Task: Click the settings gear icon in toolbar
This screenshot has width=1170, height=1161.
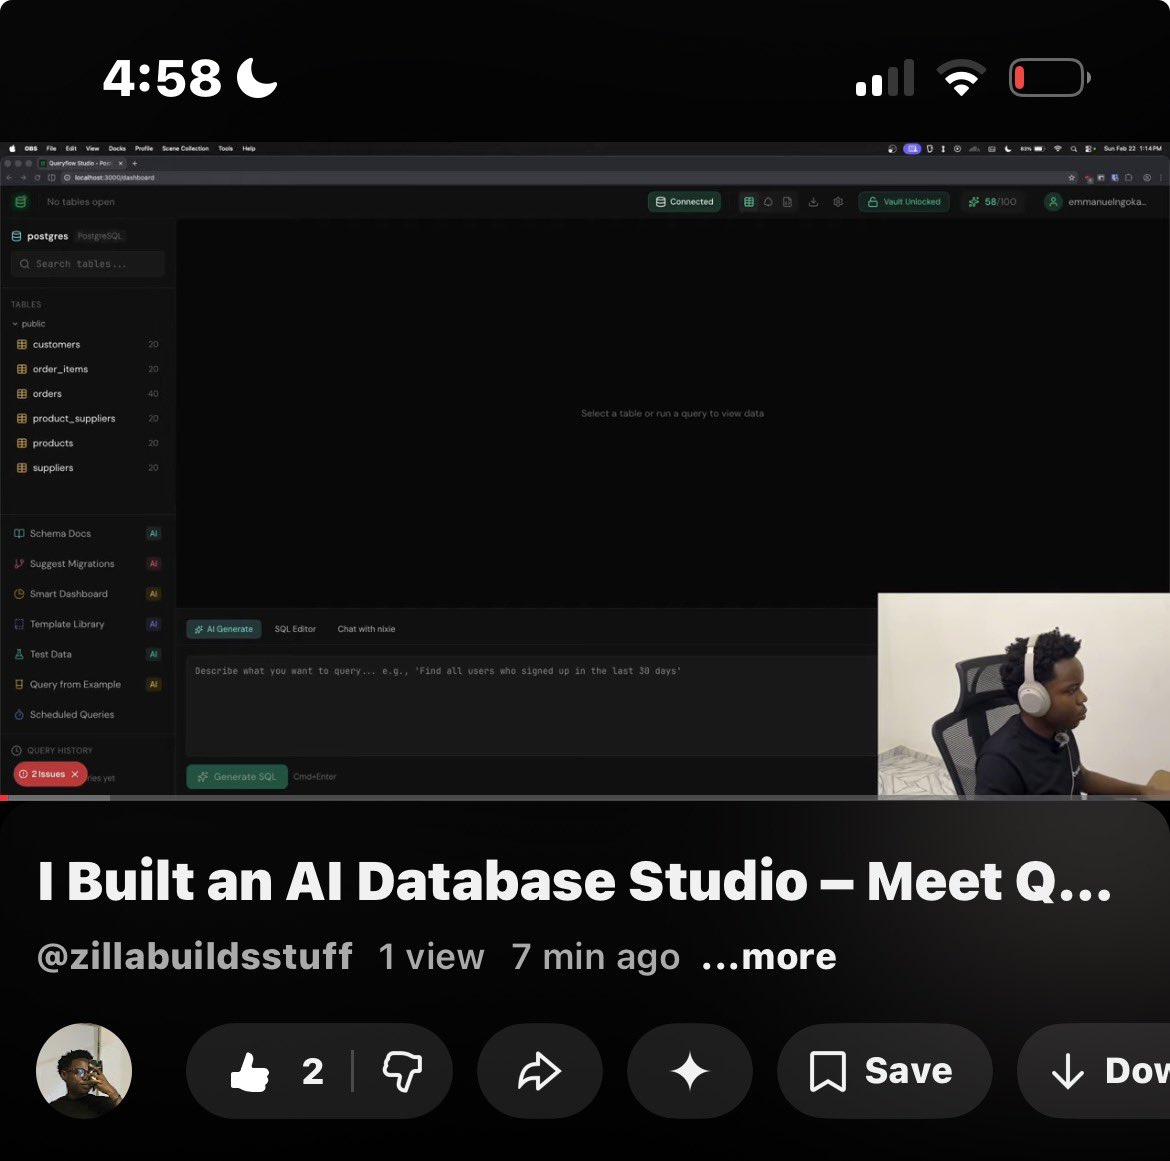Action: pos(838,201)
